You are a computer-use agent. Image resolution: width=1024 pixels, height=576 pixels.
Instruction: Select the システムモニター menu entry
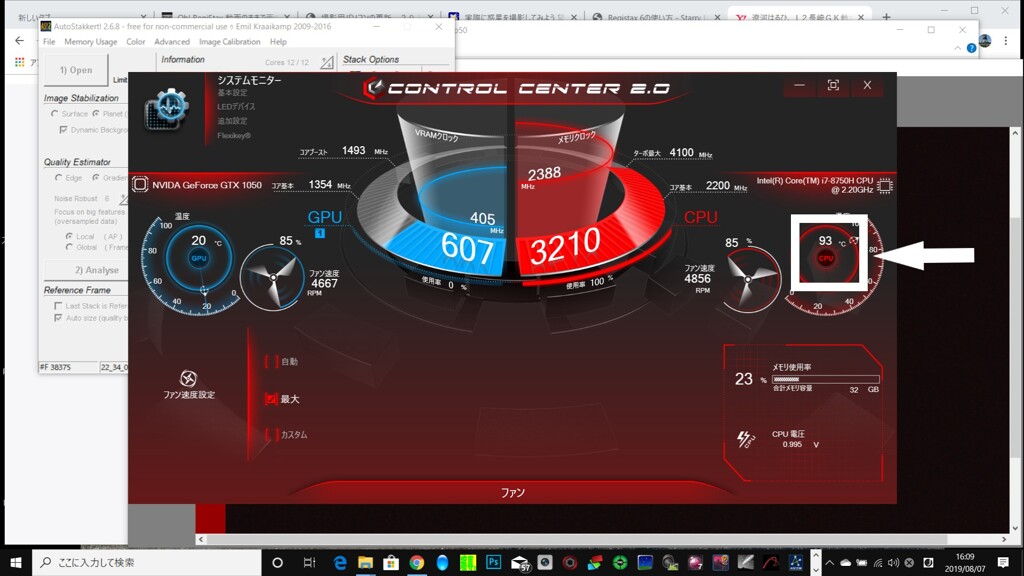(249, 80)
